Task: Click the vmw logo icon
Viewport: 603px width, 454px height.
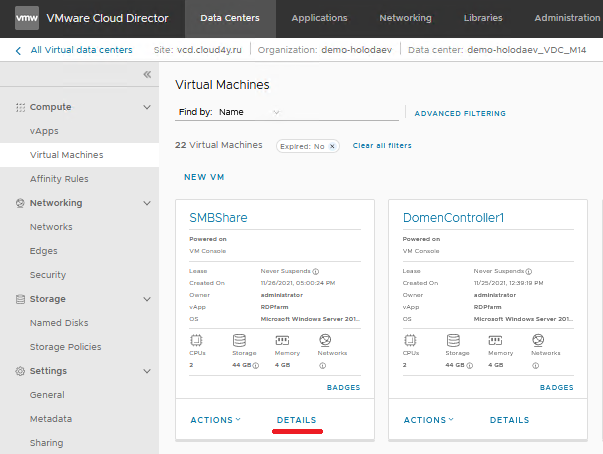Action: pyautogui.click(x=27, y=18)
